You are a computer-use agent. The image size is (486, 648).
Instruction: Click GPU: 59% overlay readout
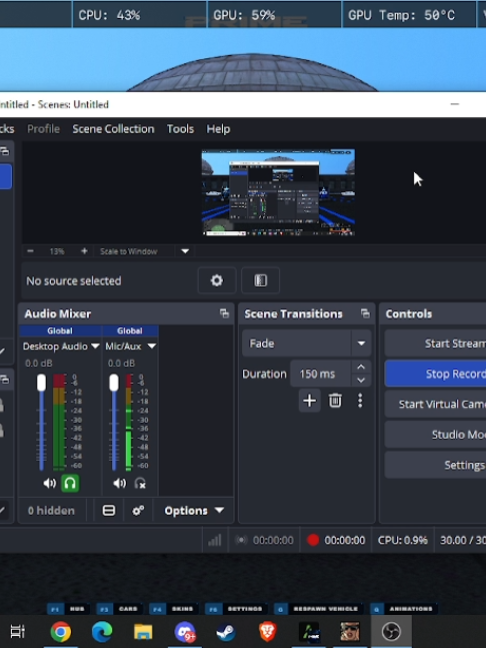(244, 15)
